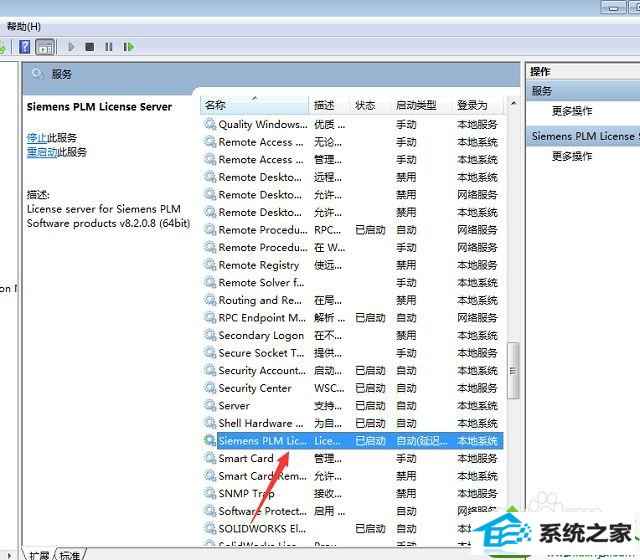Click 更多操作 under 服务 in actions pane
The image size is (640, 560).
tap(572, 111)
